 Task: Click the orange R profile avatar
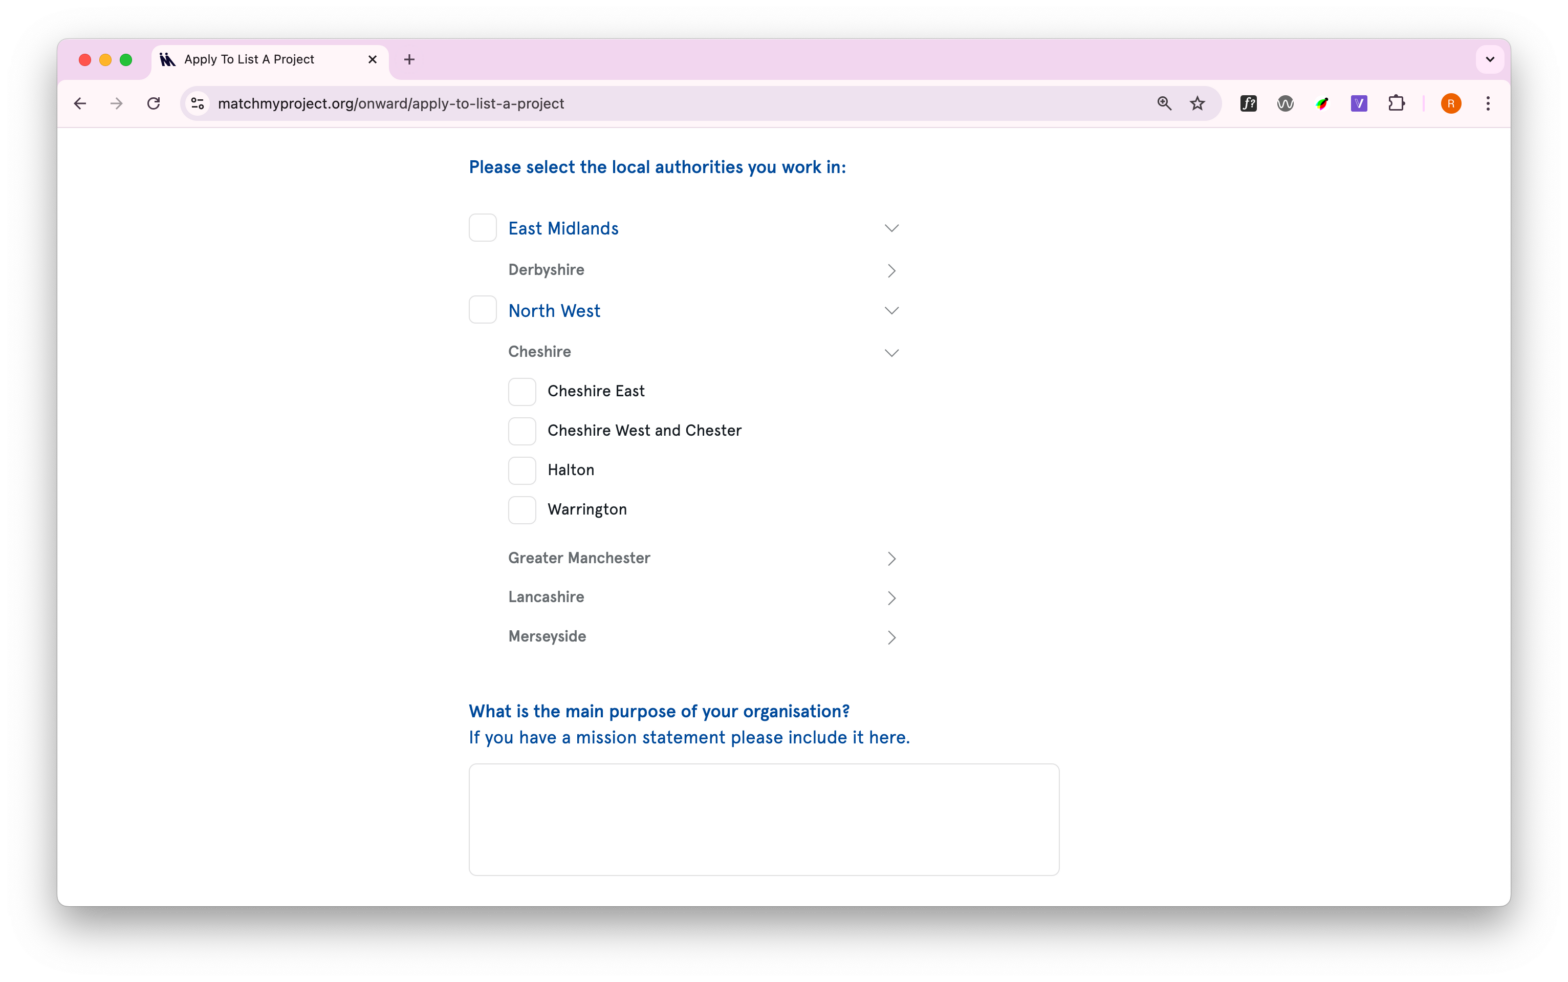click(x=1450, y=103)
